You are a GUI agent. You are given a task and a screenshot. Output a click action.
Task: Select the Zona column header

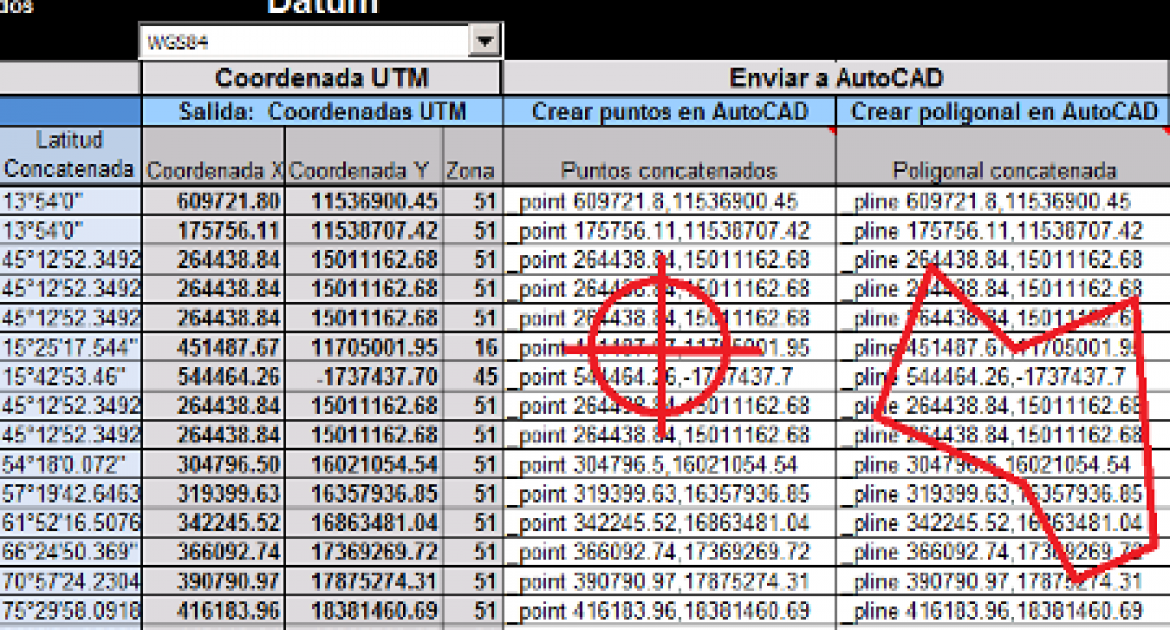click(471, 171)
